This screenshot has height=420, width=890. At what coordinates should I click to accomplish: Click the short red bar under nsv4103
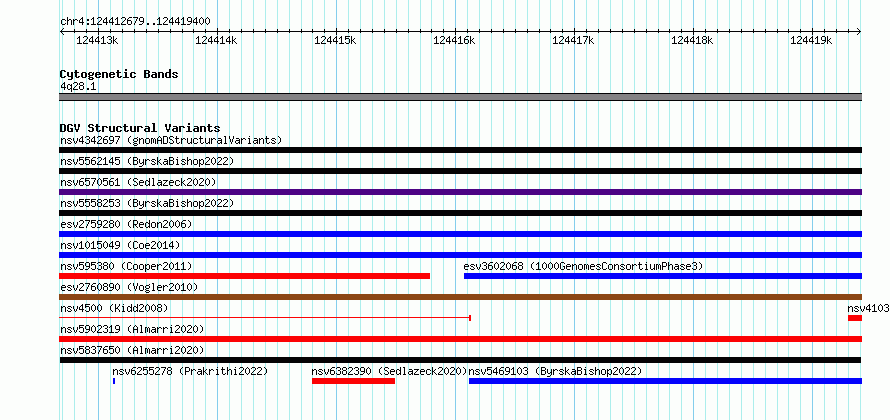[x=855, y=318]
